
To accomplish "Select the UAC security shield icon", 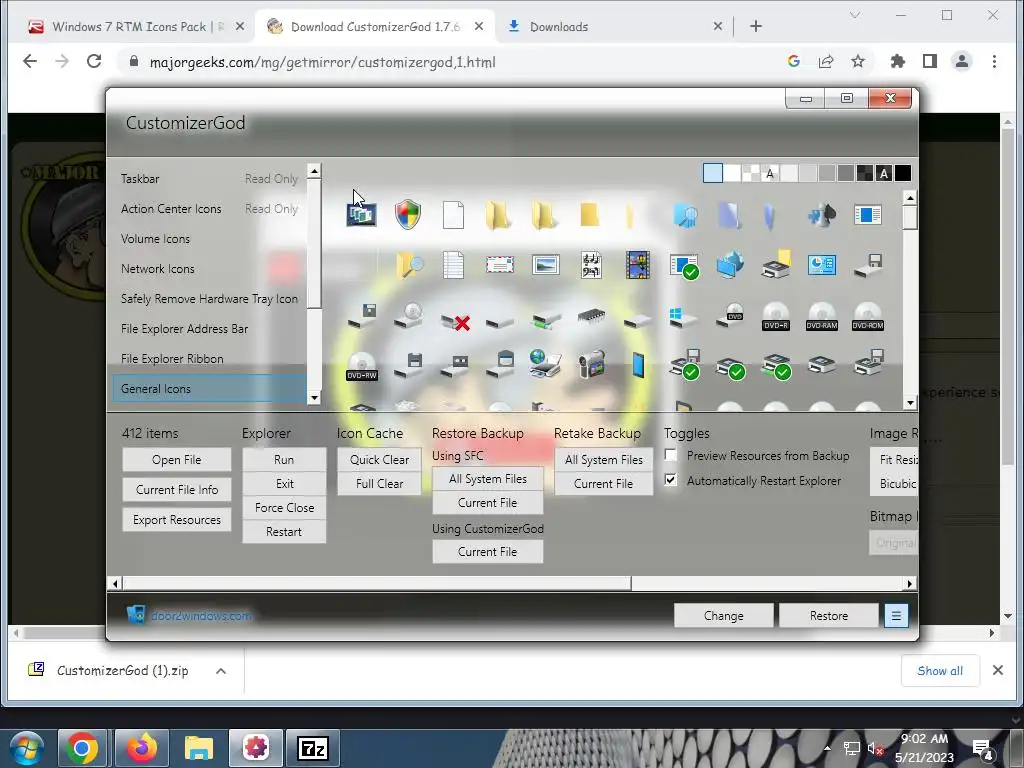I will click(408, 214).
